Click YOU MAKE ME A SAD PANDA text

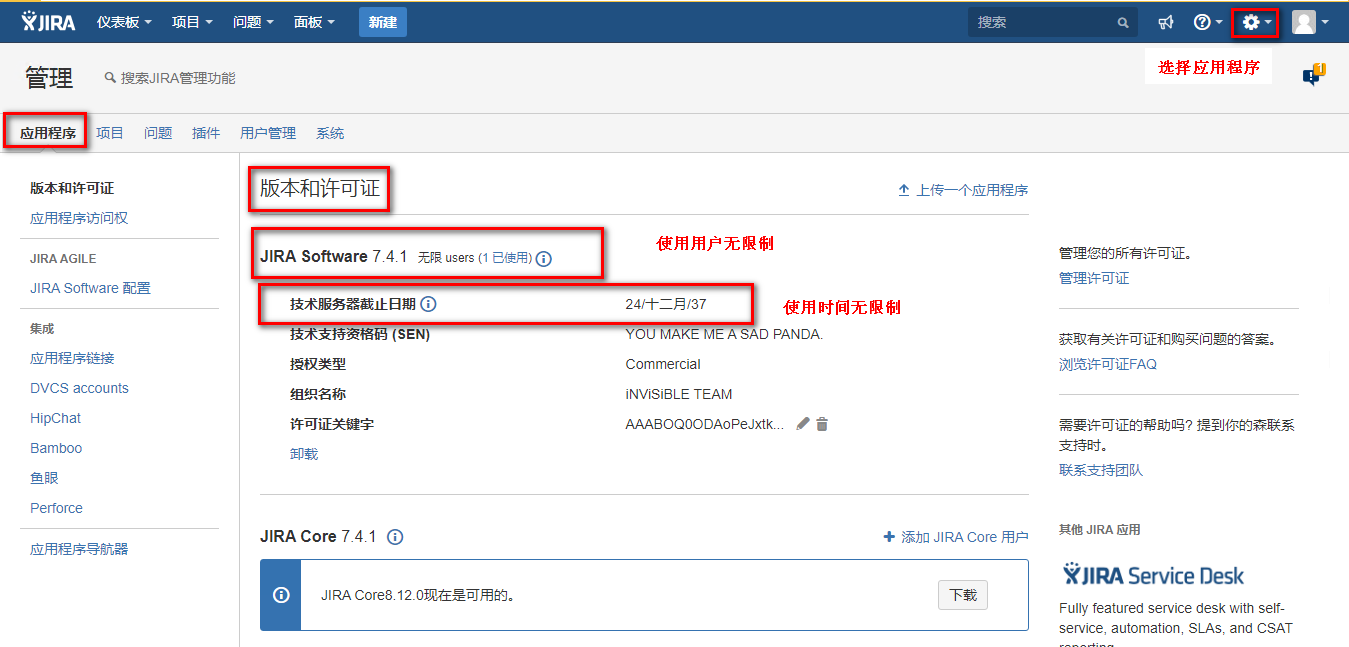[724, 334]
